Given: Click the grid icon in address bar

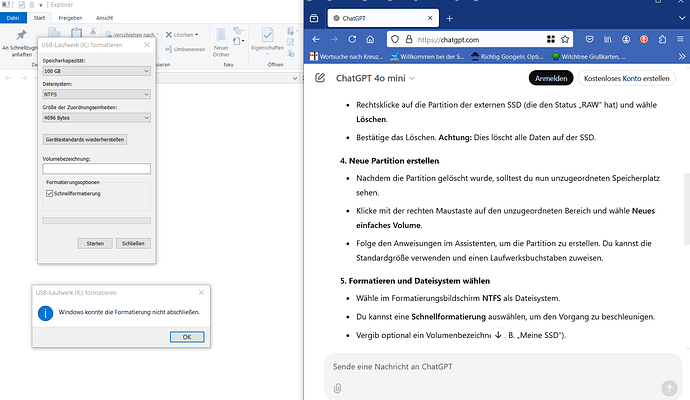Looking at the screenshot, I should click(551, 39).
